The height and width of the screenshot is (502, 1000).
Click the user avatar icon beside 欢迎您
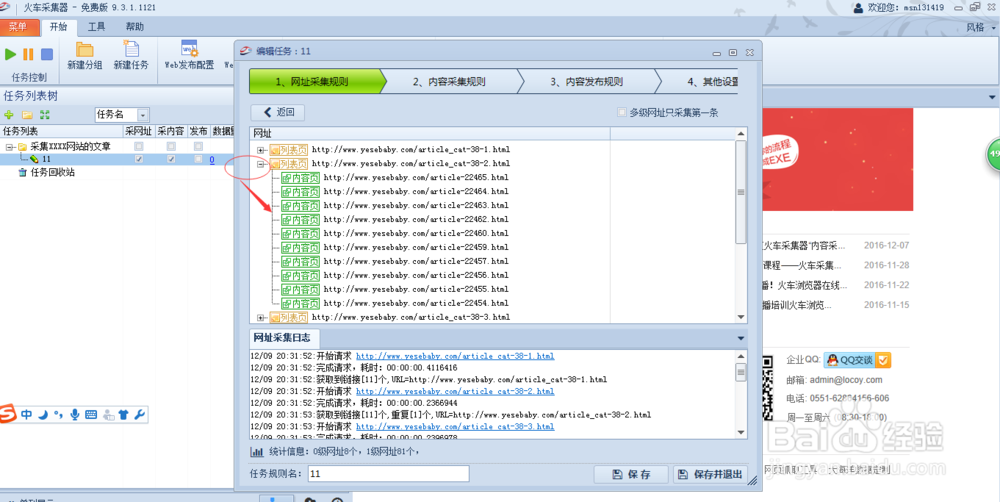[858, 8]
